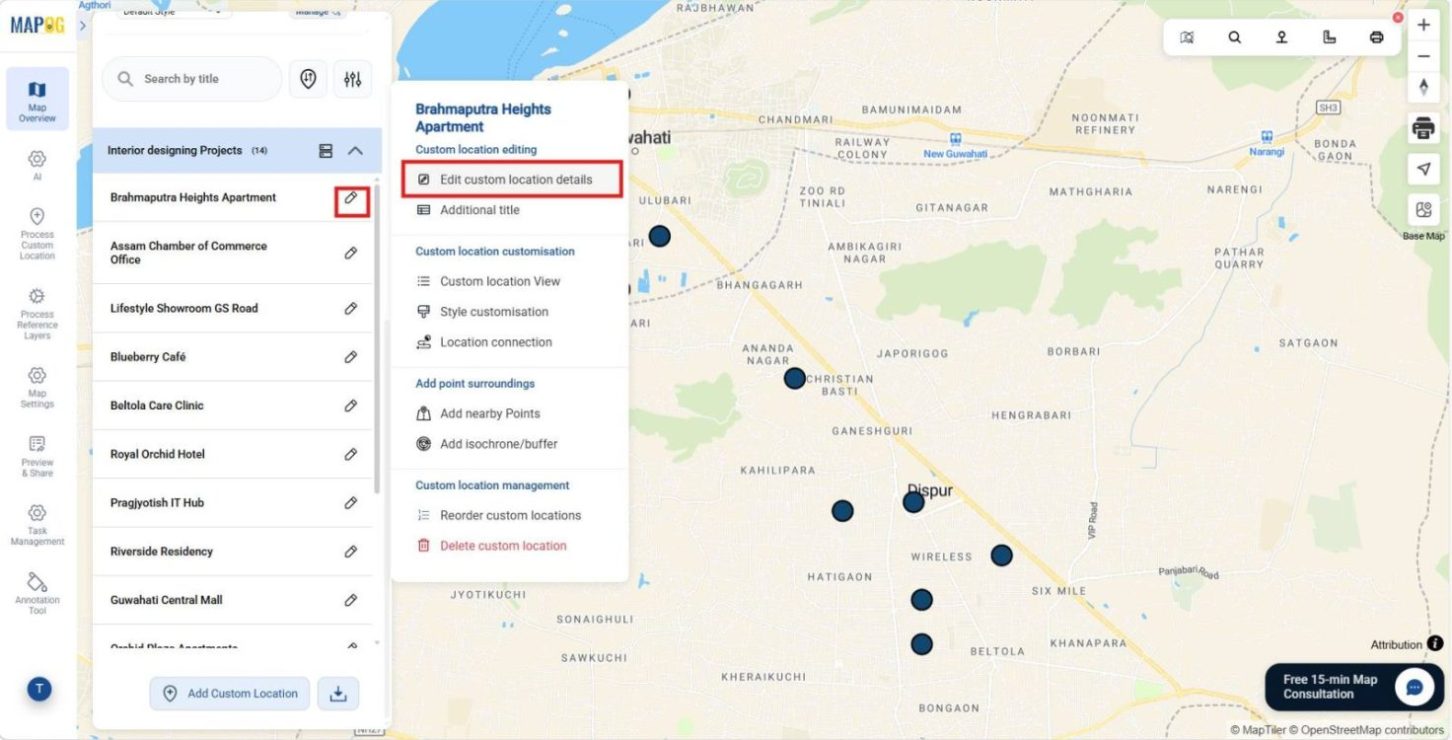Image resolution: width=1452 pixels, height=740 pixels.
Task: Click inside the Search by title field
Action: pos(195,78)
